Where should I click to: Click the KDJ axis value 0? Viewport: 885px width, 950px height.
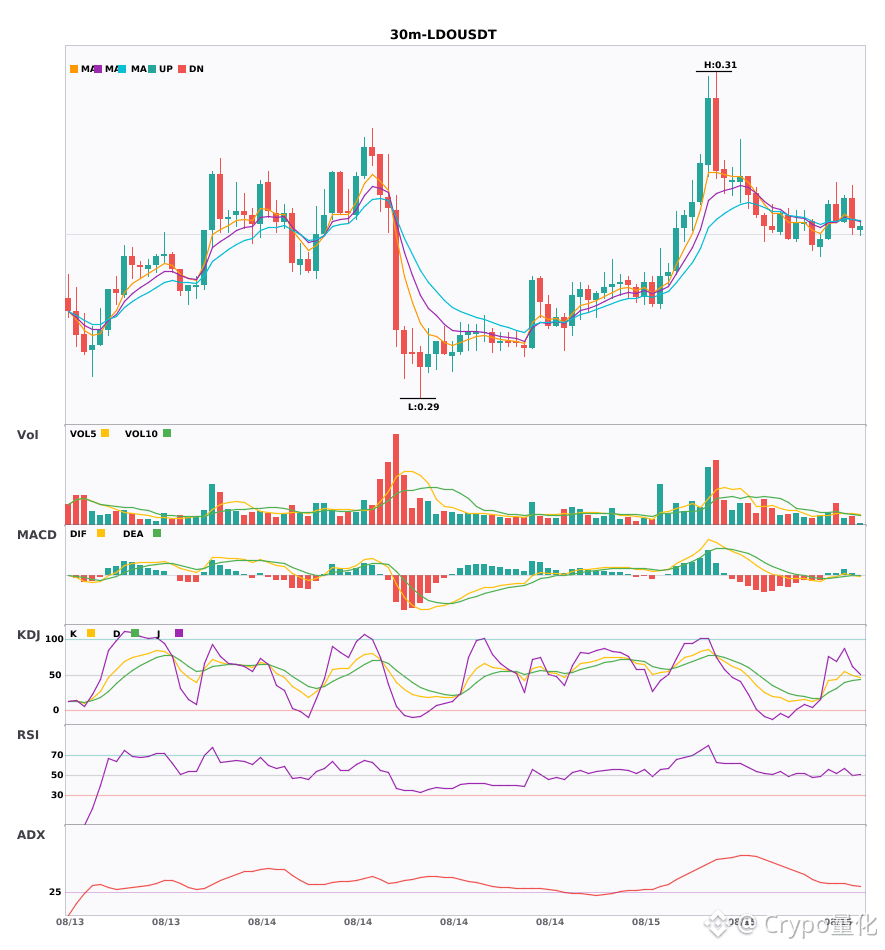click(x=56, y=710)
